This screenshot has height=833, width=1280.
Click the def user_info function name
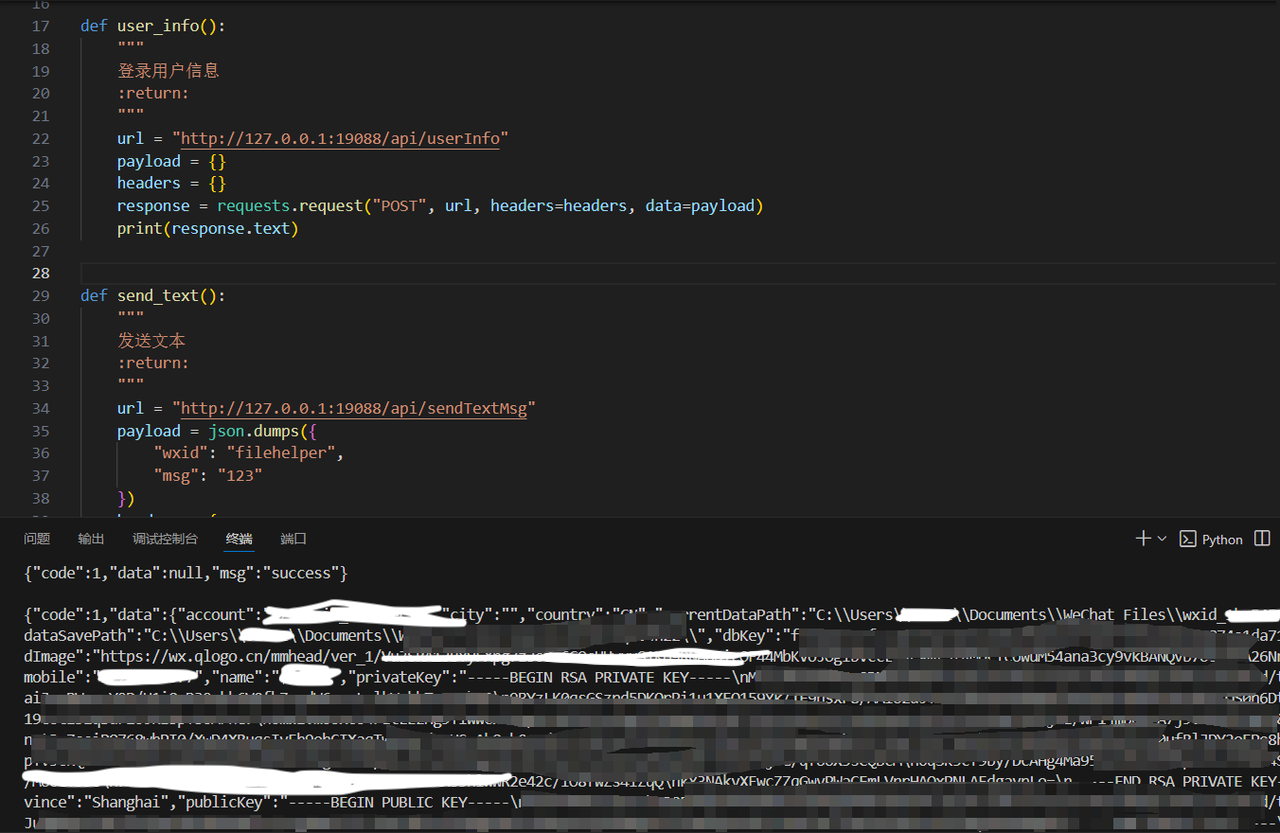pyautogui.click(x=159, y=26)
